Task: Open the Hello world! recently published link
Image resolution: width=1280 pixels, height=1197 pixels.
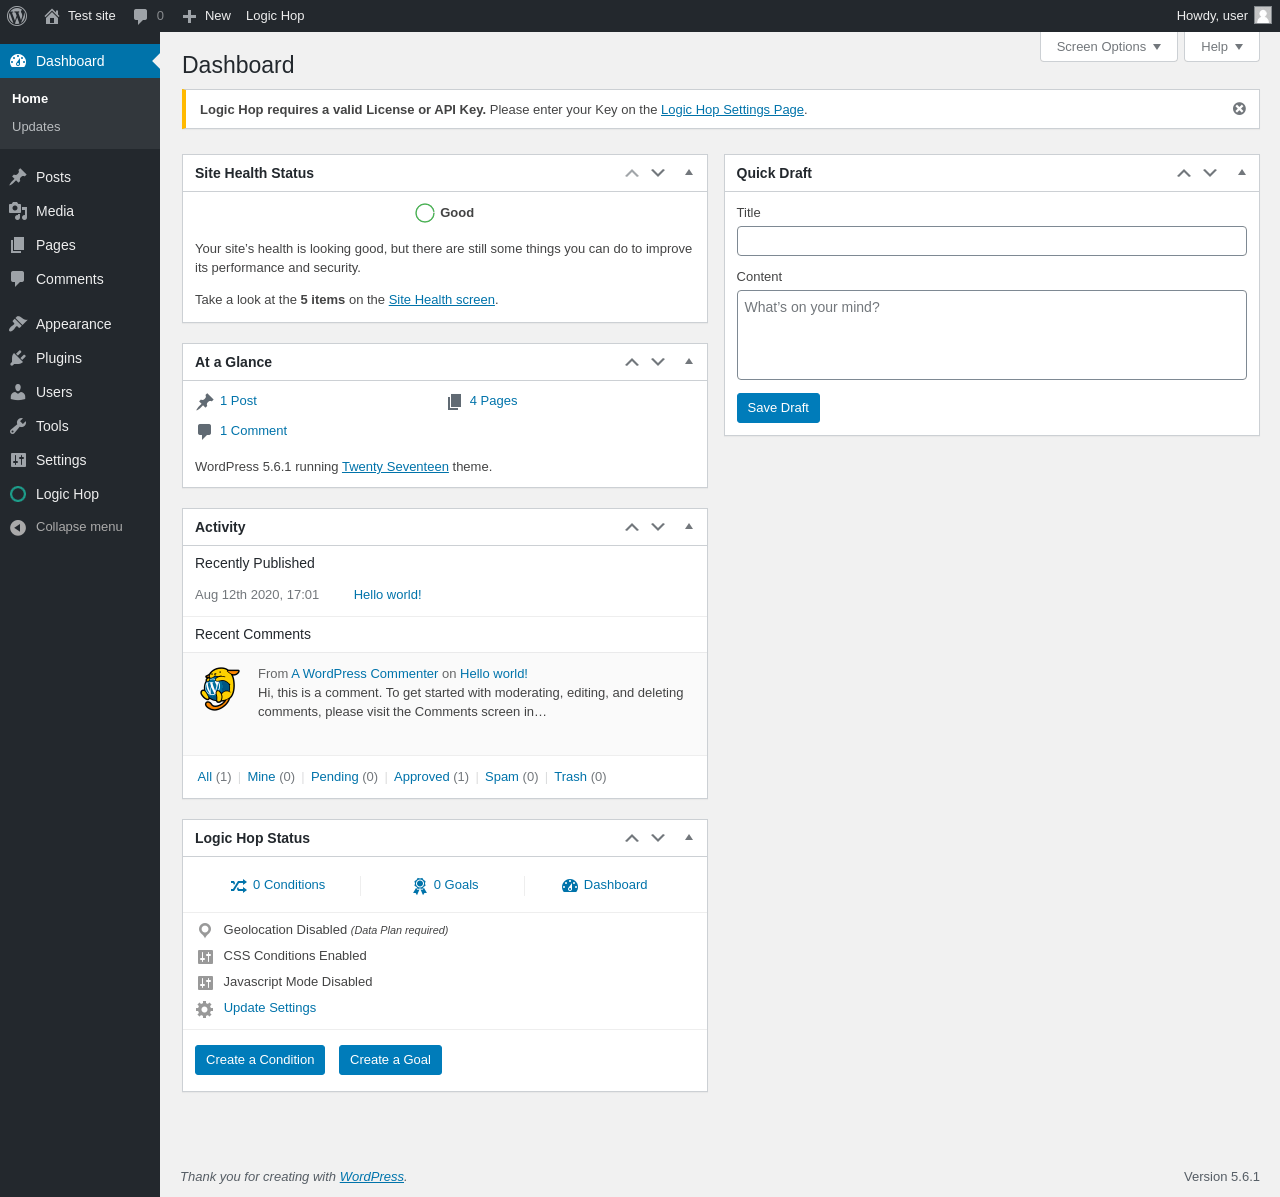Action: click(x=388, y=595)
